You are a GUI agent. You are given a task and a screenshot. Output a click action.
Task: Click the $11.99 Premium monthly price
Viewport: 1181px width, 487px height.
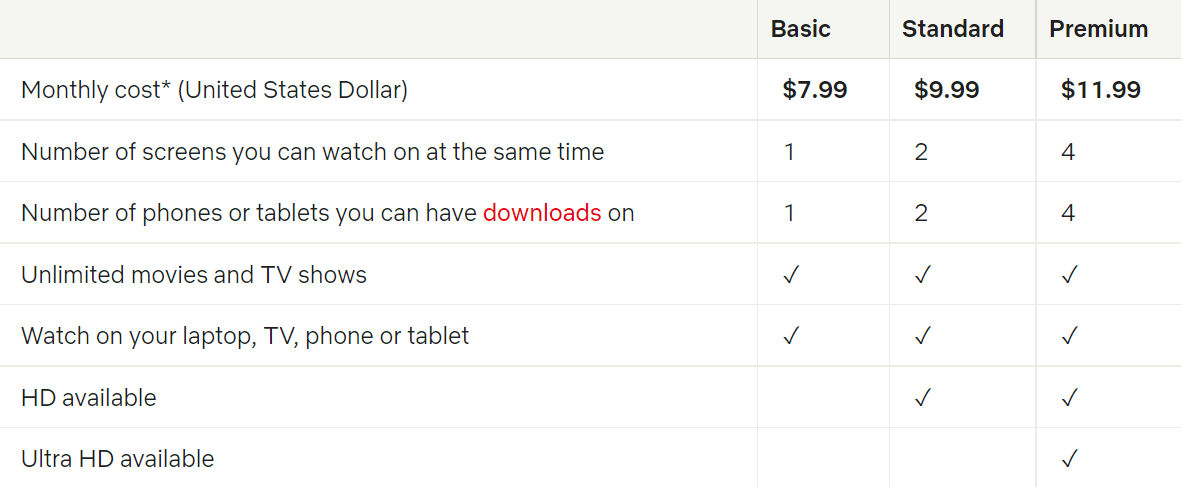pos(1100,90)
